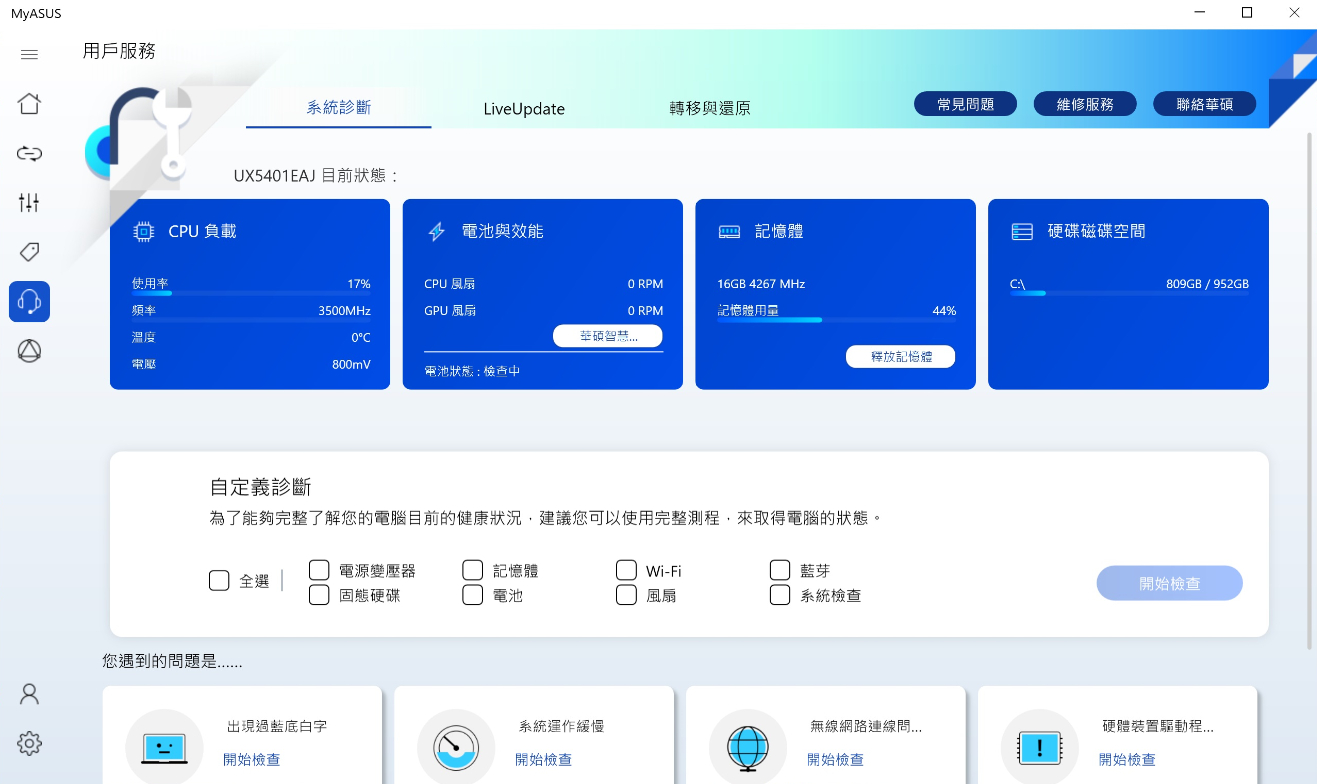
Task: Click the 44% memory usage value
Action: click(x=944, y=311)
